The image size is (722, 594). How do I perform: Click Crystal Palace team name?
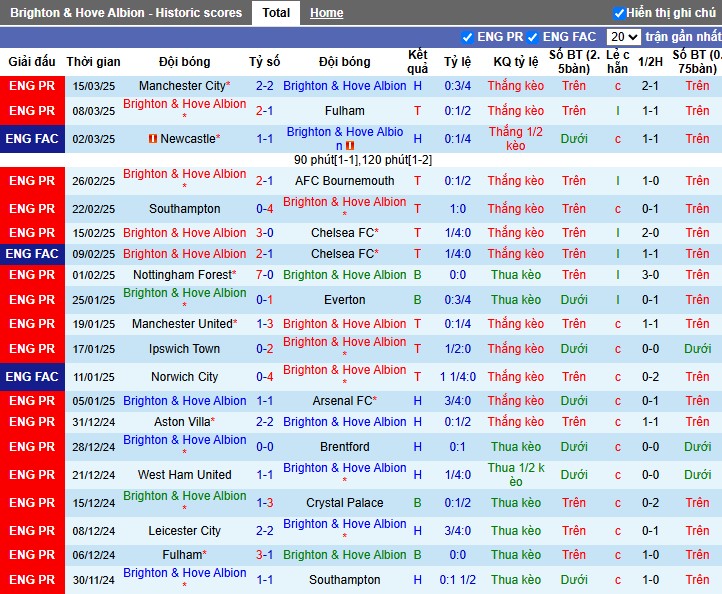[x=344, y=503]
